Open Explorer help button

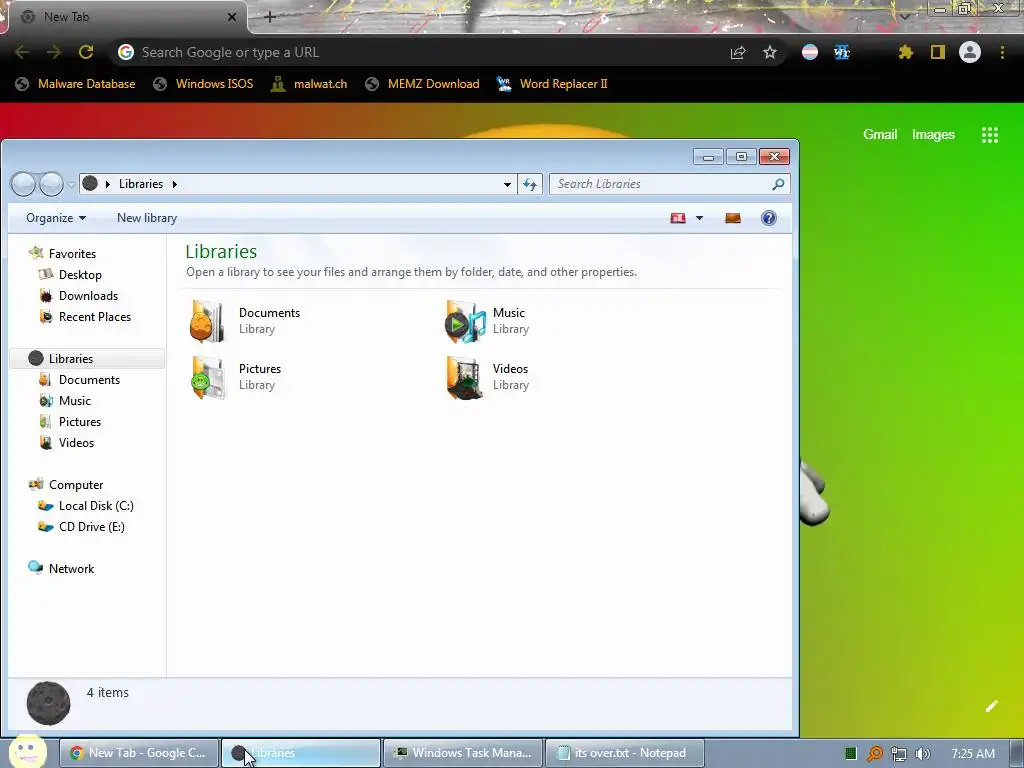pyautogui.click(x=769, y=218)
